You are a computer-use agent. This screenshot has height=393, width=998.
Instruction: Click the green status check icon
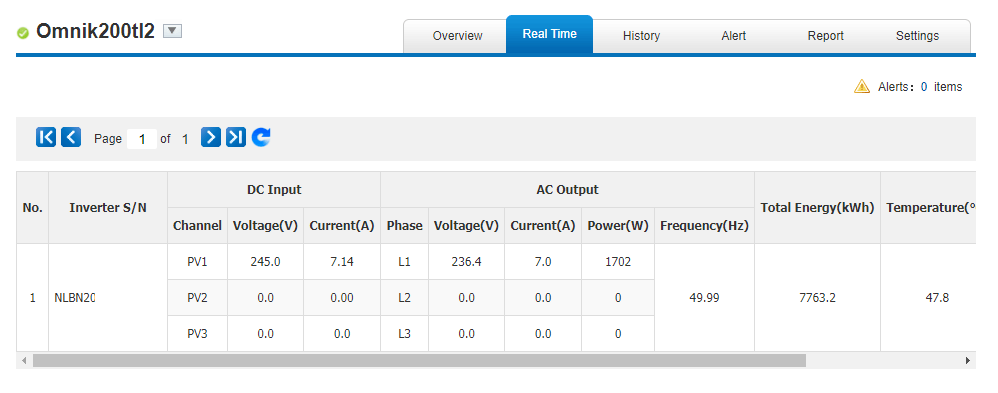(23, 32)
